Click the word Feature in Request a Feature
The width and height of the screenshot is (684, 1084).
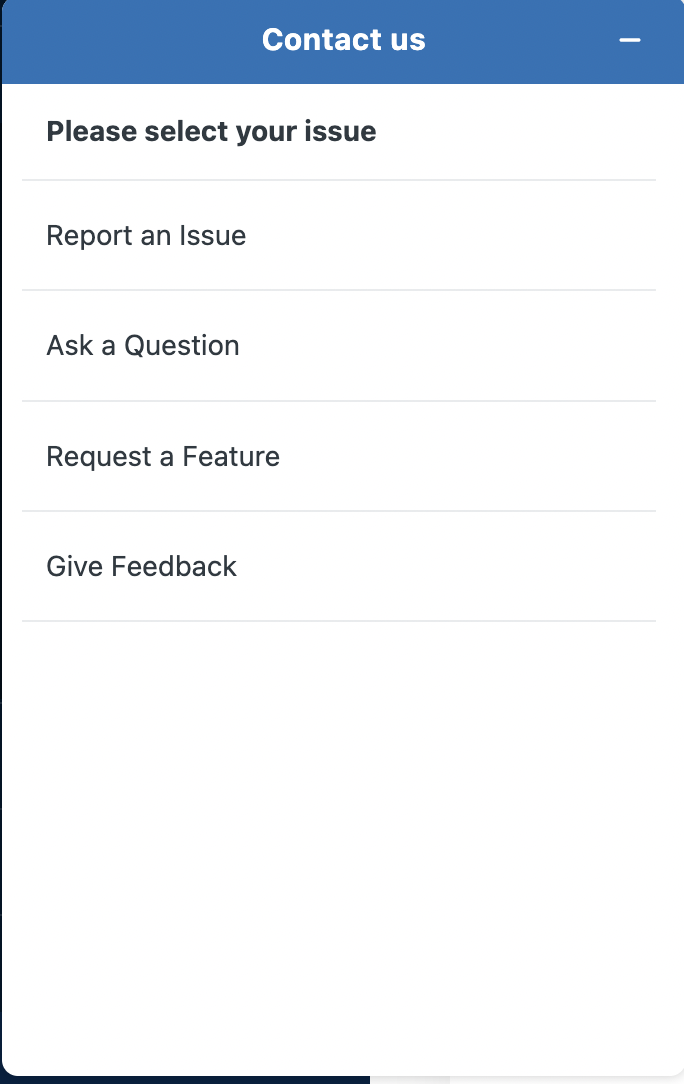[x=231, y=456]
